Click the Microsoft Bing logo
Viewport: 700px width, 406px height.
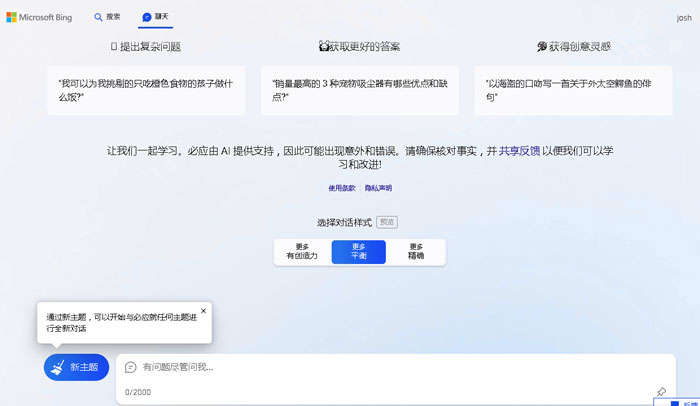pos(39,17)
